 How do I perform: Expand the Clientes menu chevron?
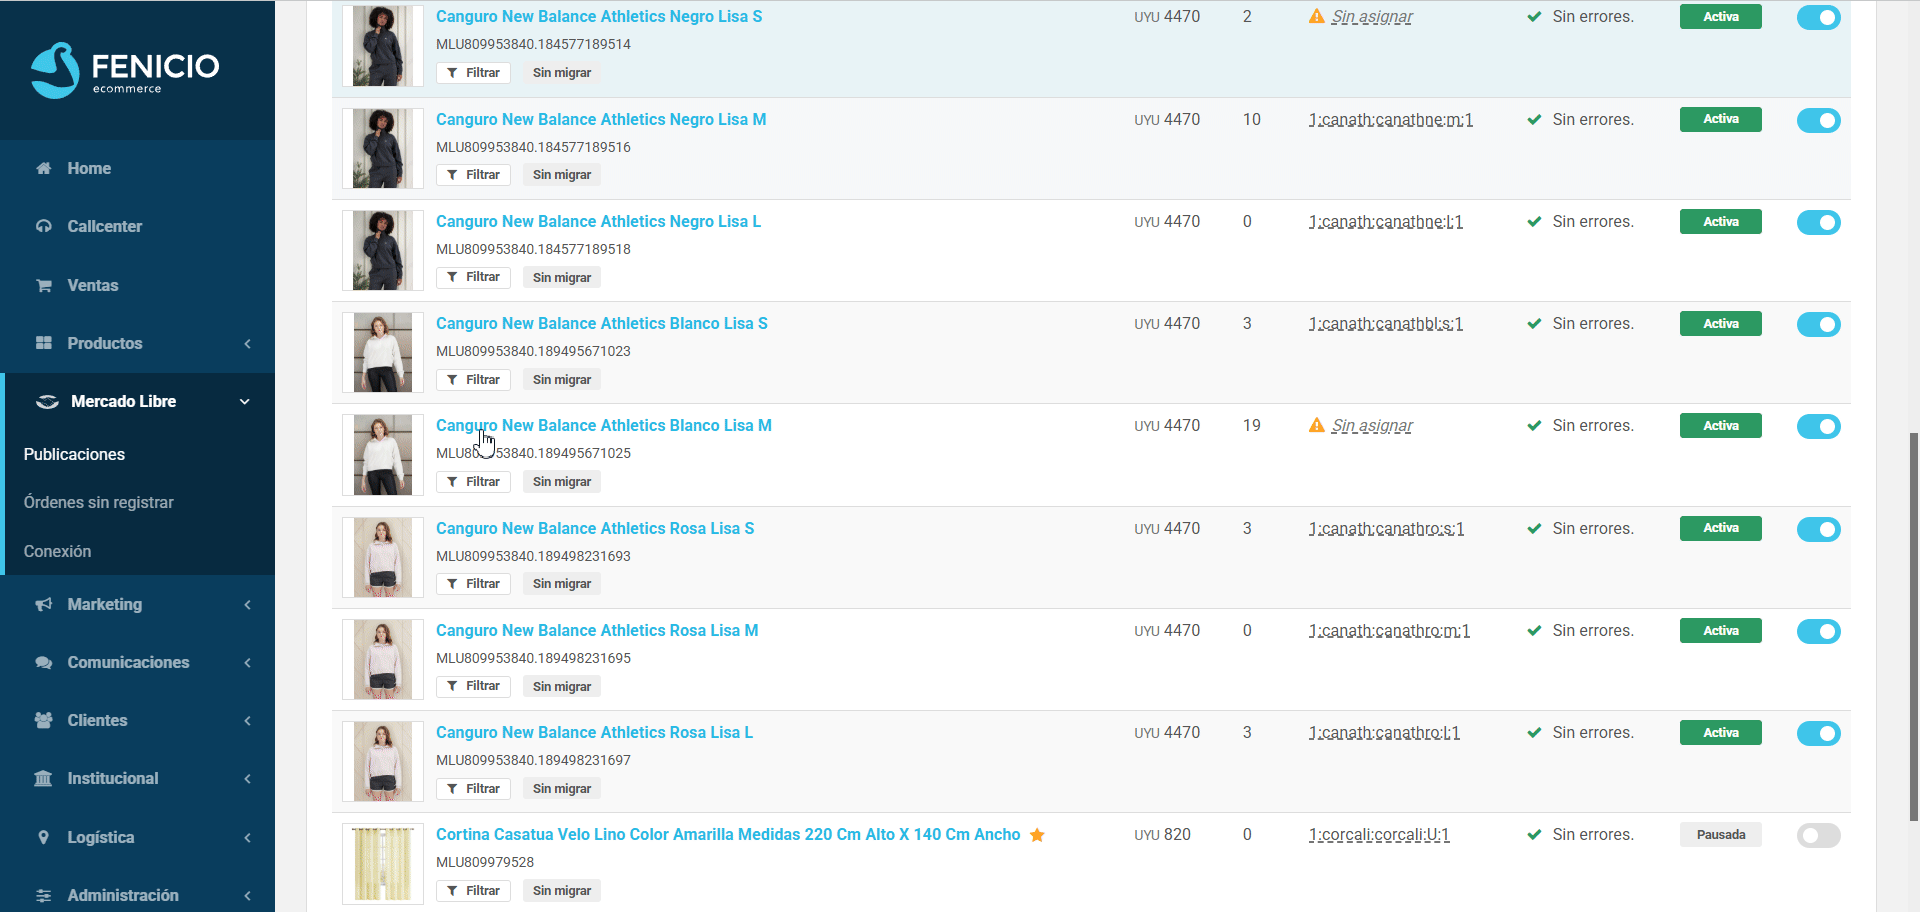coord(247,720)
